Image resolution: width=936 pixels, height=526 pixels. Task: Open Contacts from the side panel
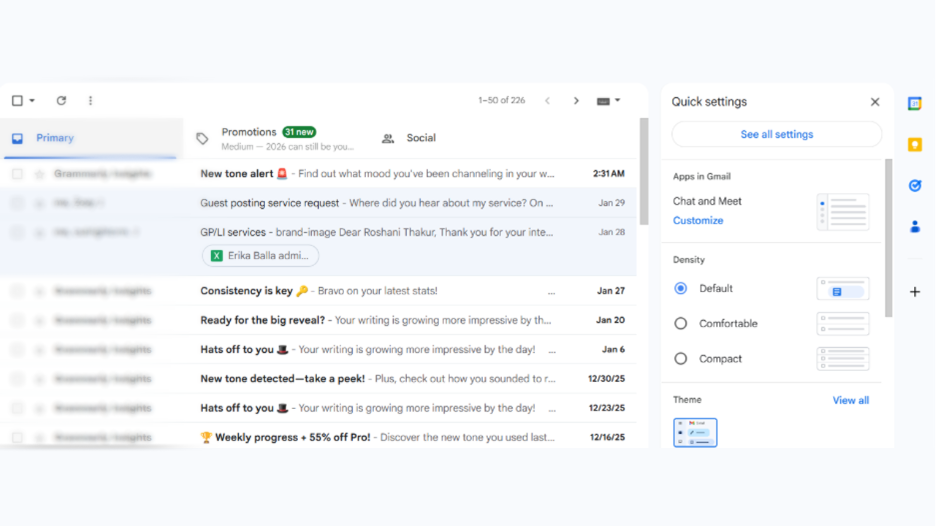914,227
